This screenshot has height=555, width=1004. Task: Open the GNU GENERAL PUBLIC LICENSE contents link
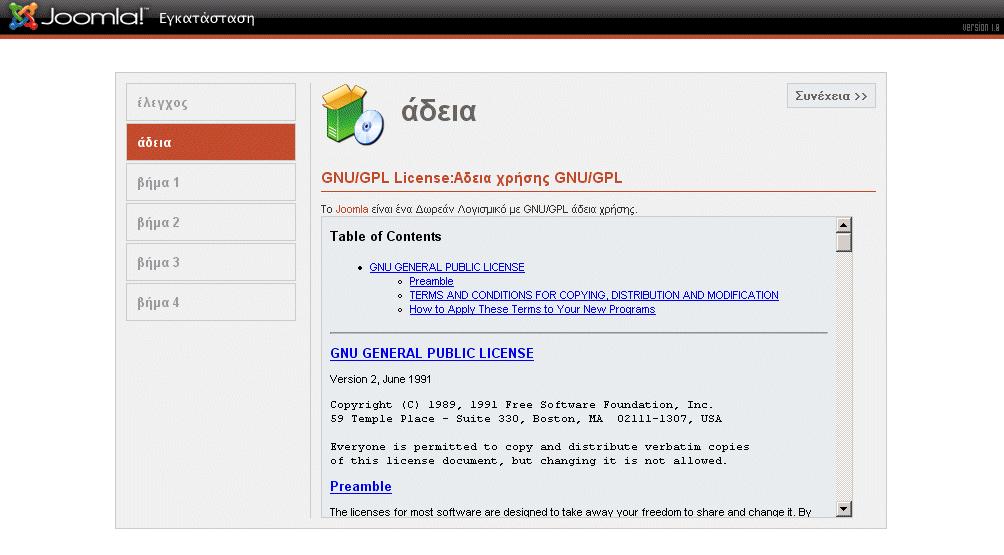click(446, 267)
